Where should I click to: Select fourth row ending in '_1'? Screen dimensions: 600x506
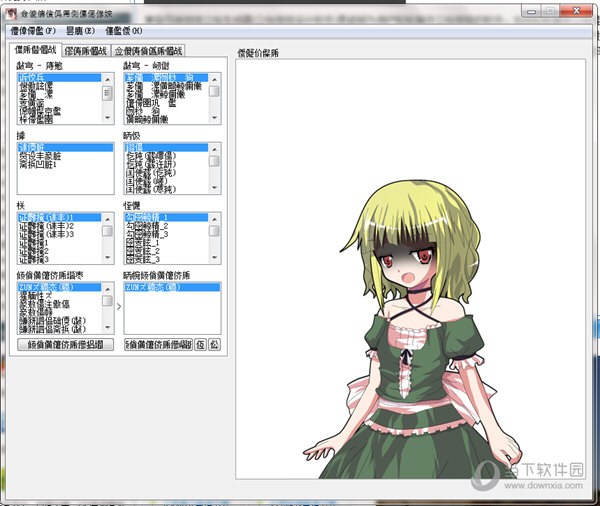pyautogui.click(x=166, y=242)
